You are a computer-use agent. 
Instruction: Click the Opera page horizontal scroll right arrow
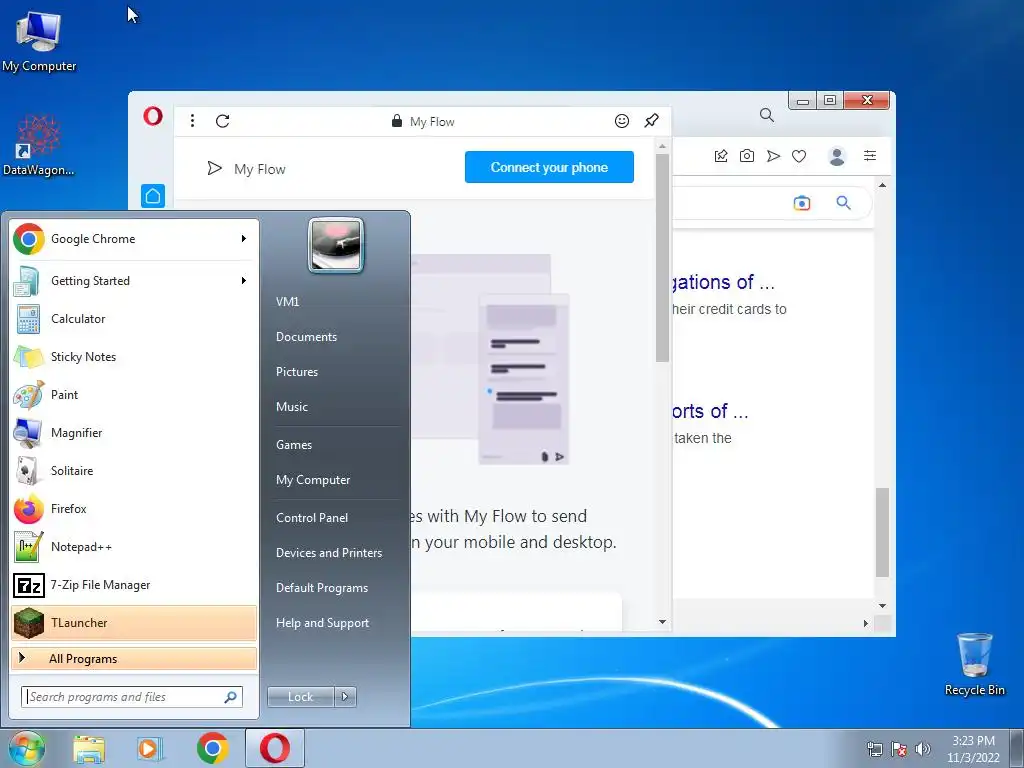[865, 624]
